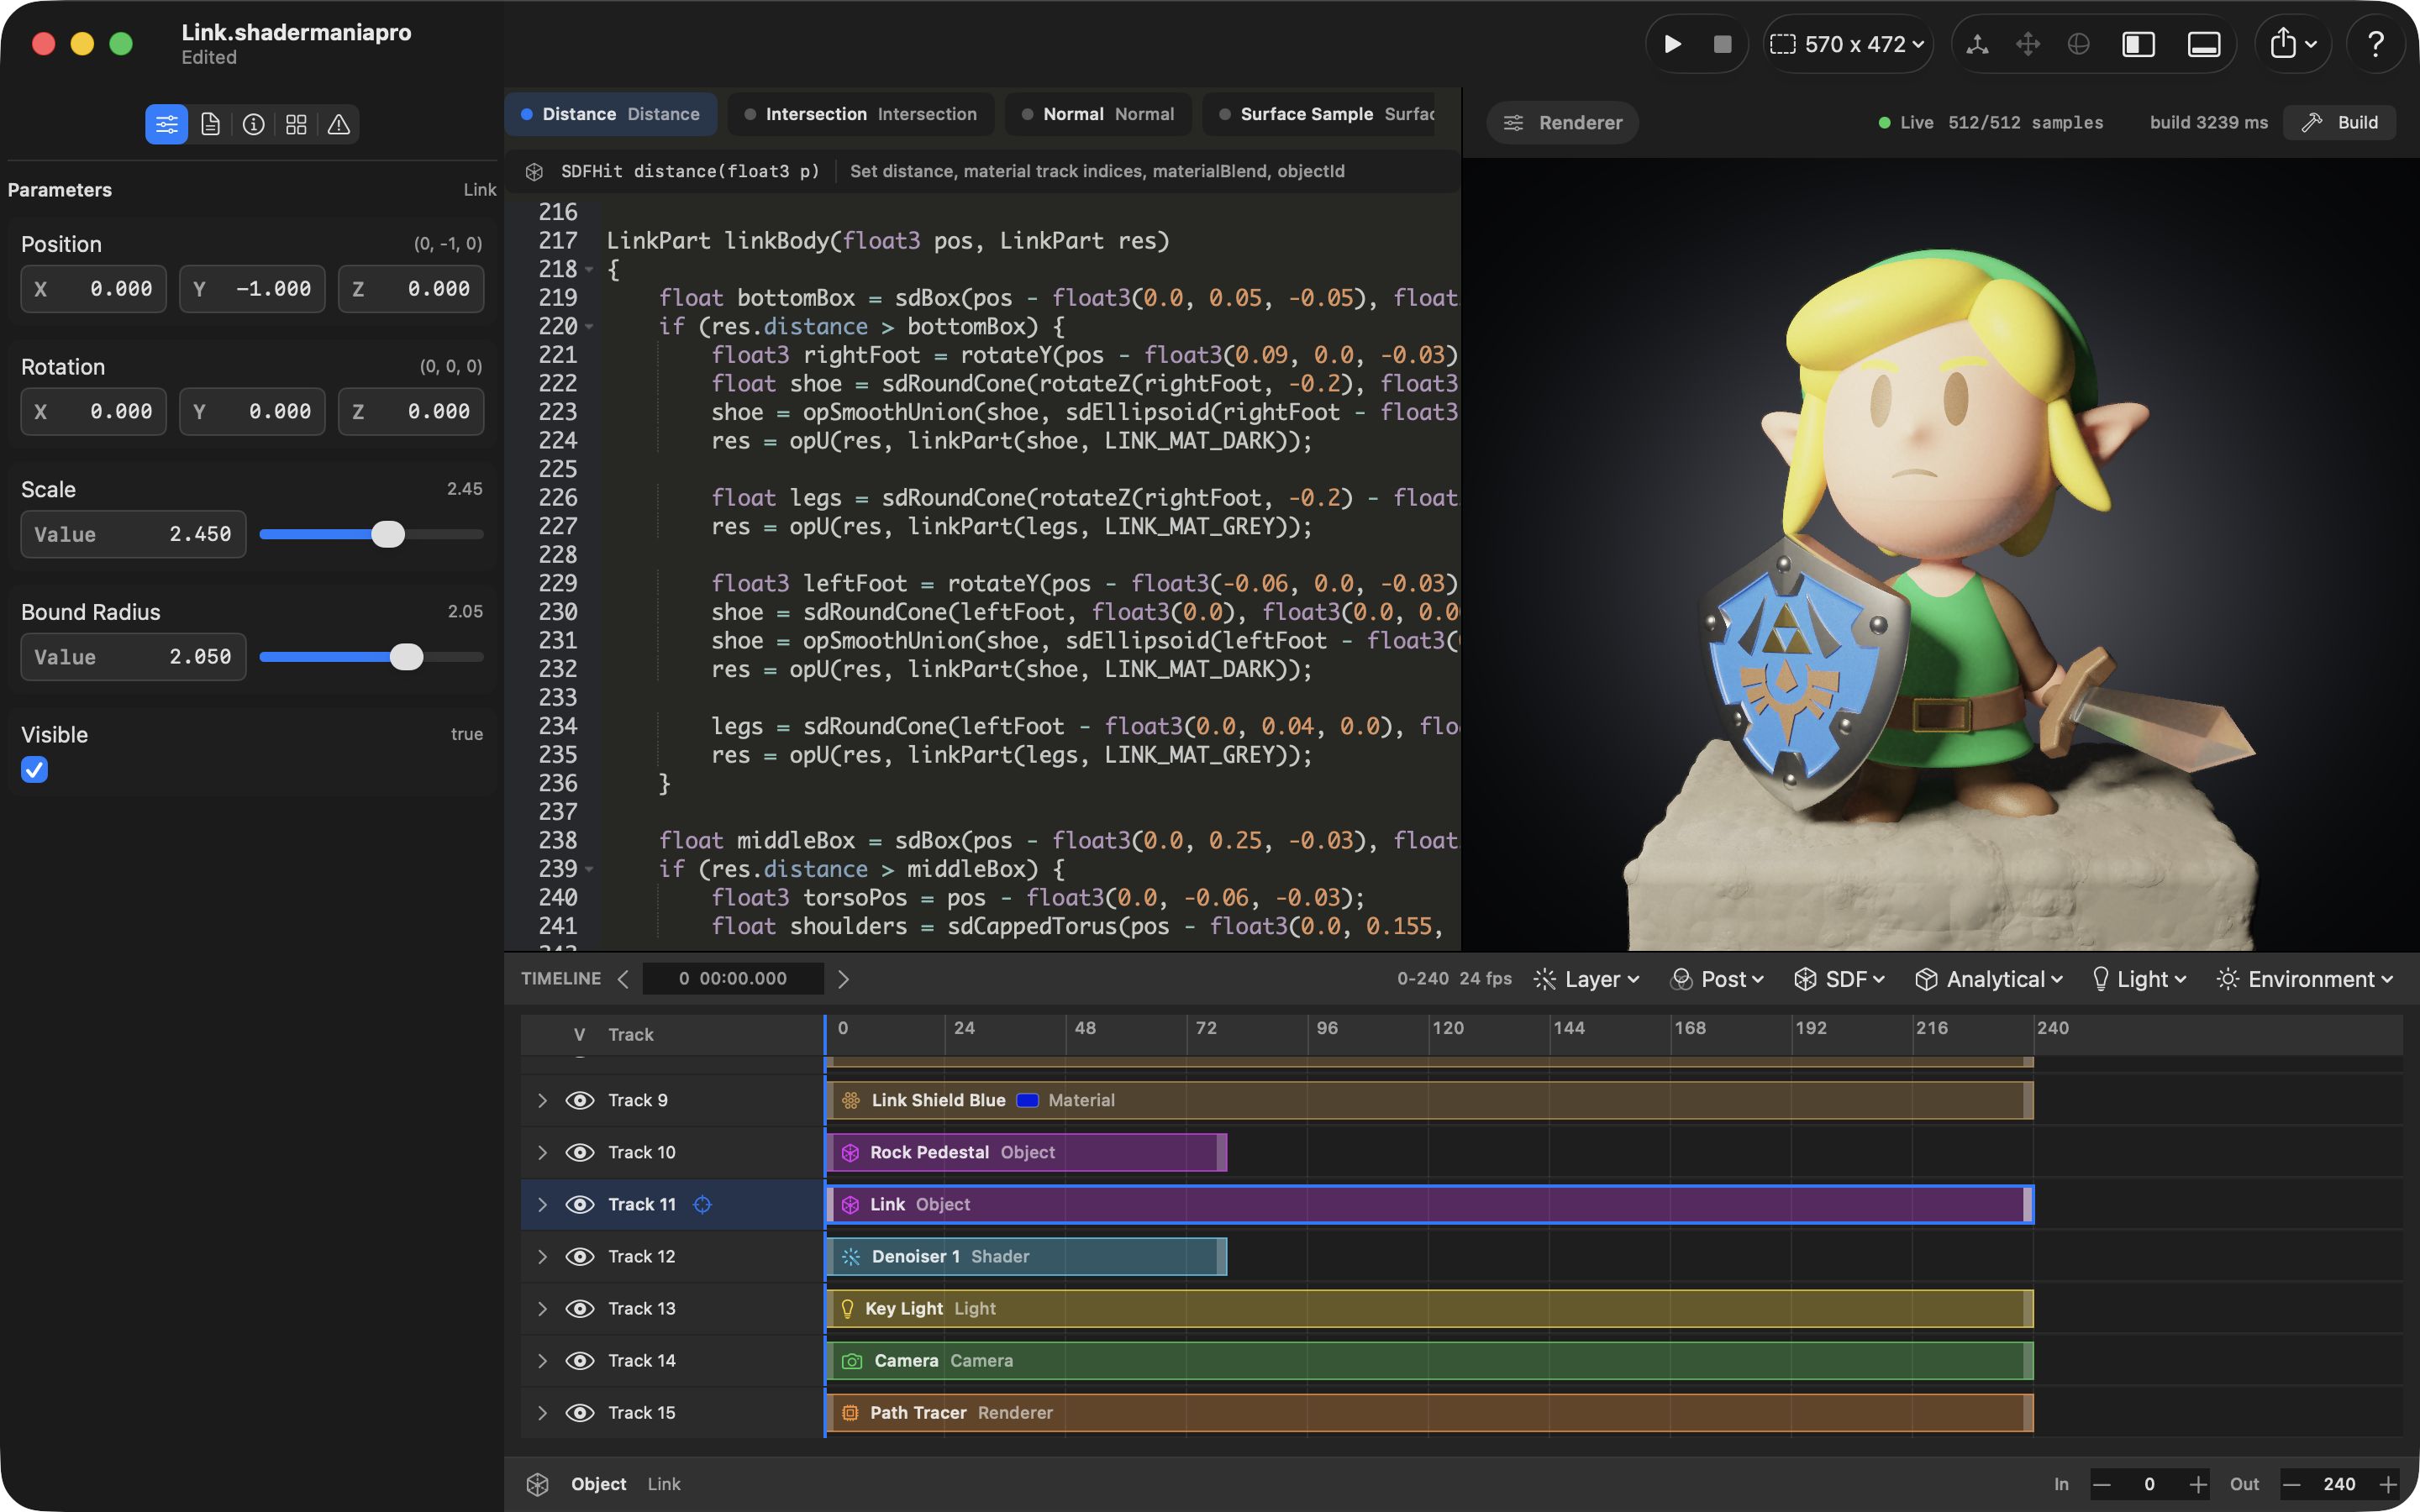The width and height of the screenshot is (2420, 1512).
Task: Click the Link Shield Blue color swatch
Action: [x=1027, y=1100]
